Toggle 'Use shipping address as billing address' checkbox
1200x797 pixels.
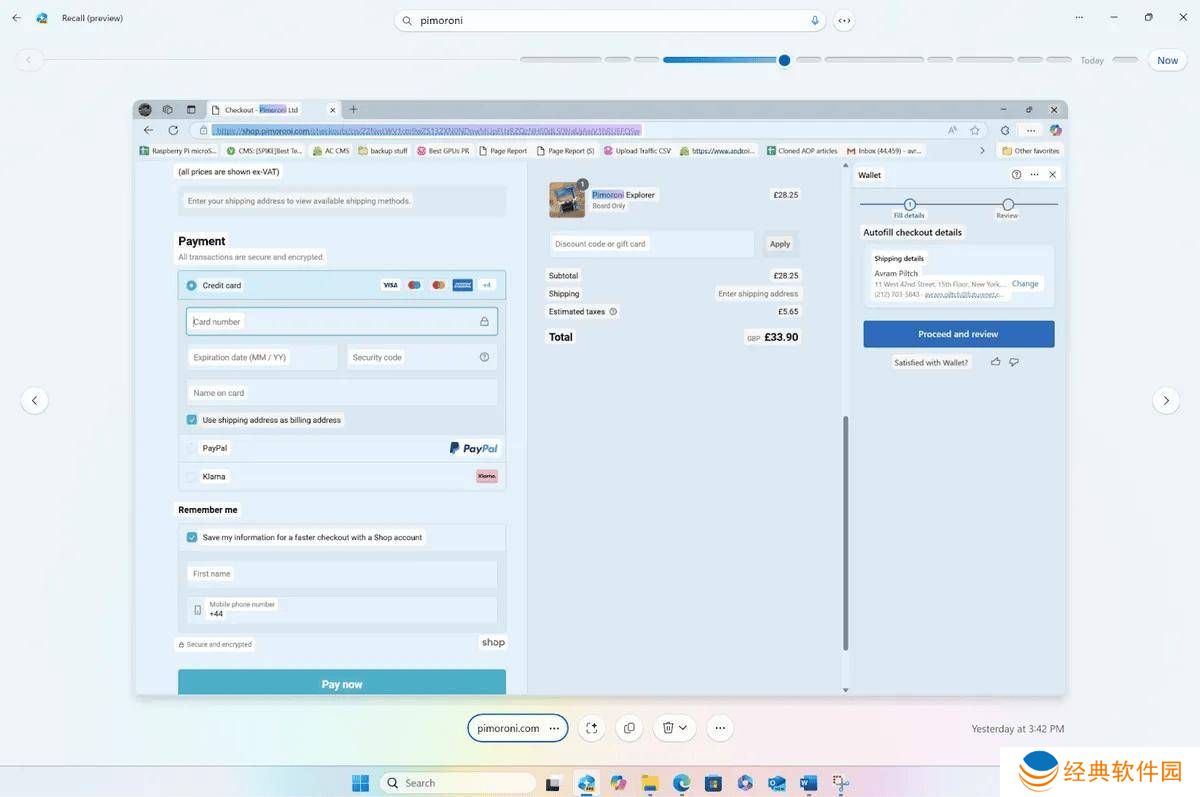[192, 420]
